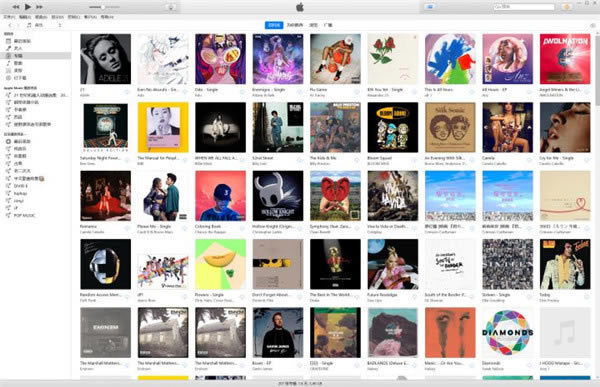
Task: Switch to the For You tab
Action: [295, 25]
